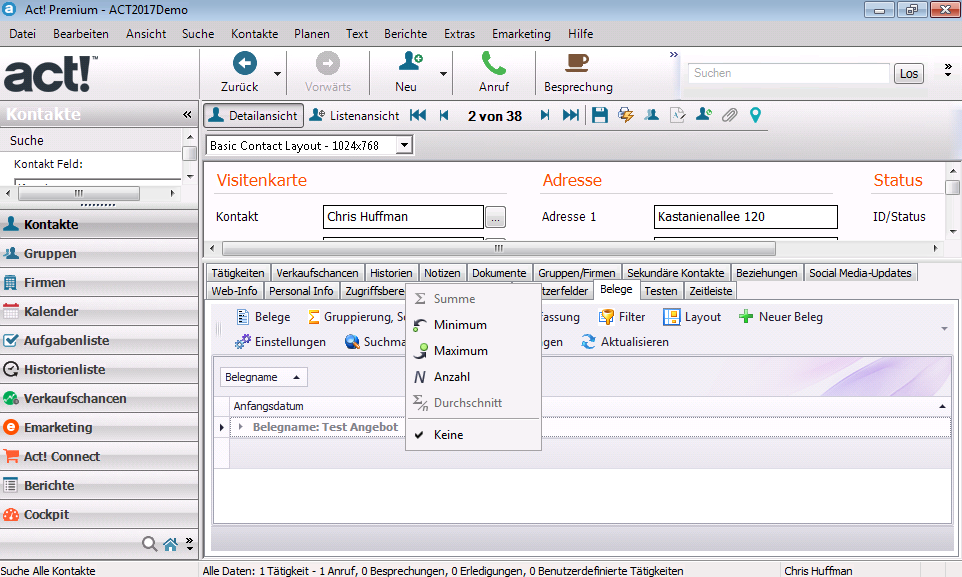Open Einstellungen gears icon
Viewport: 962px width, 577px height.
[x=243, y=342]
